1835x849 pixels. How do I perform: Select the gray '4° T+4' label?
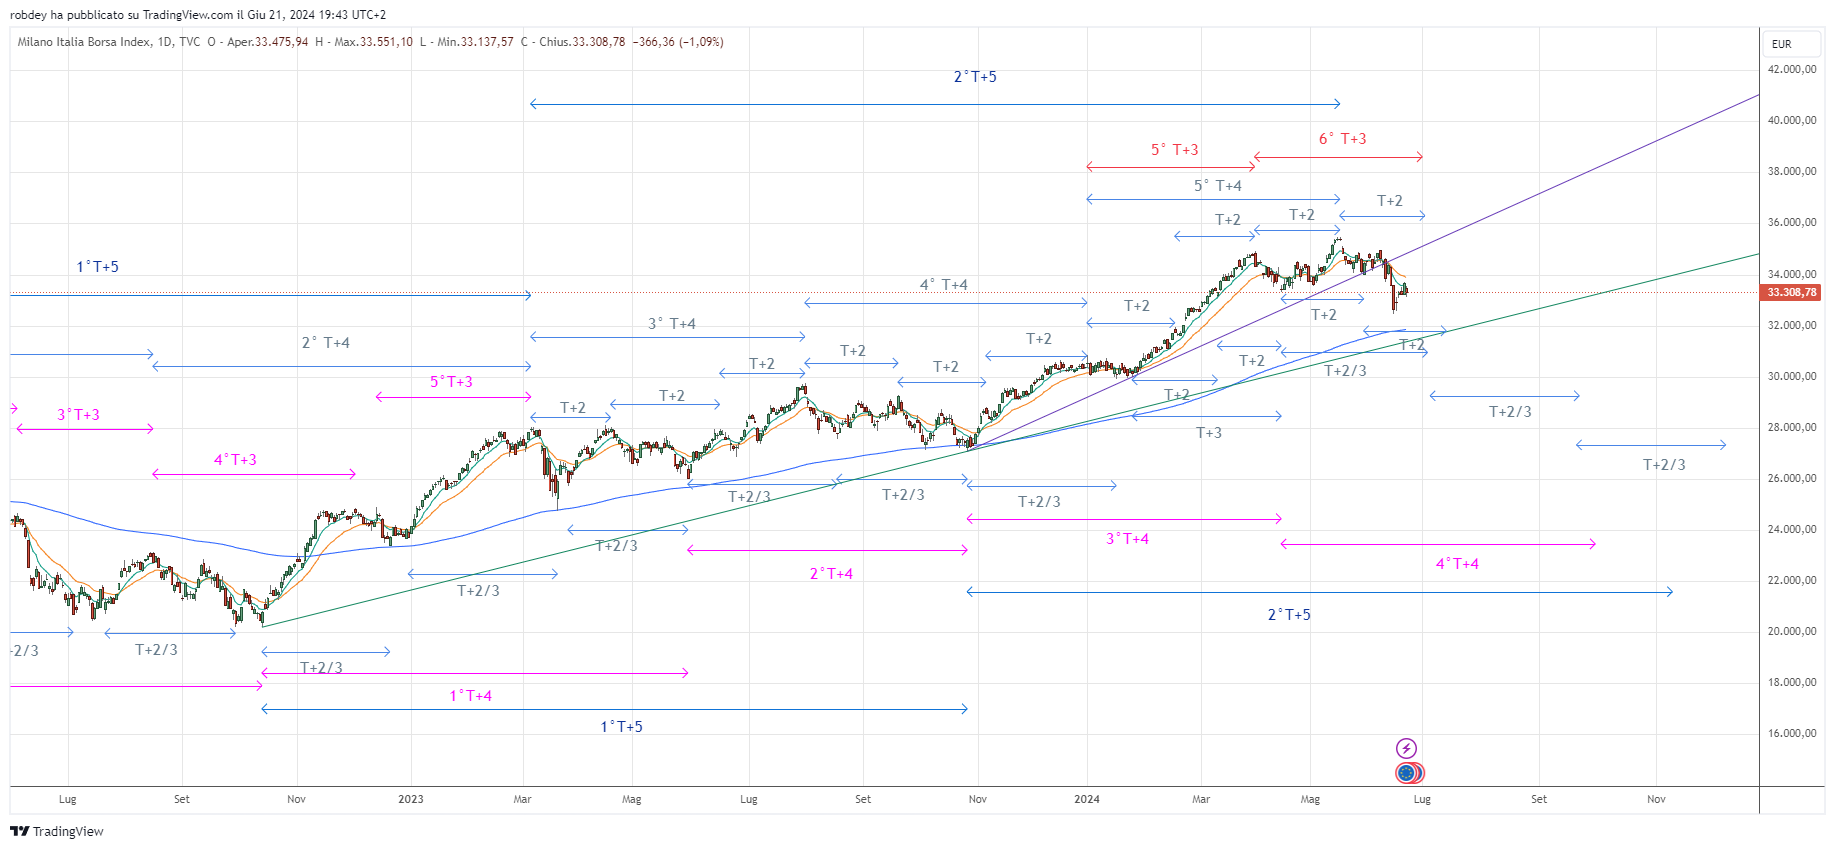(x=943, y=285)
